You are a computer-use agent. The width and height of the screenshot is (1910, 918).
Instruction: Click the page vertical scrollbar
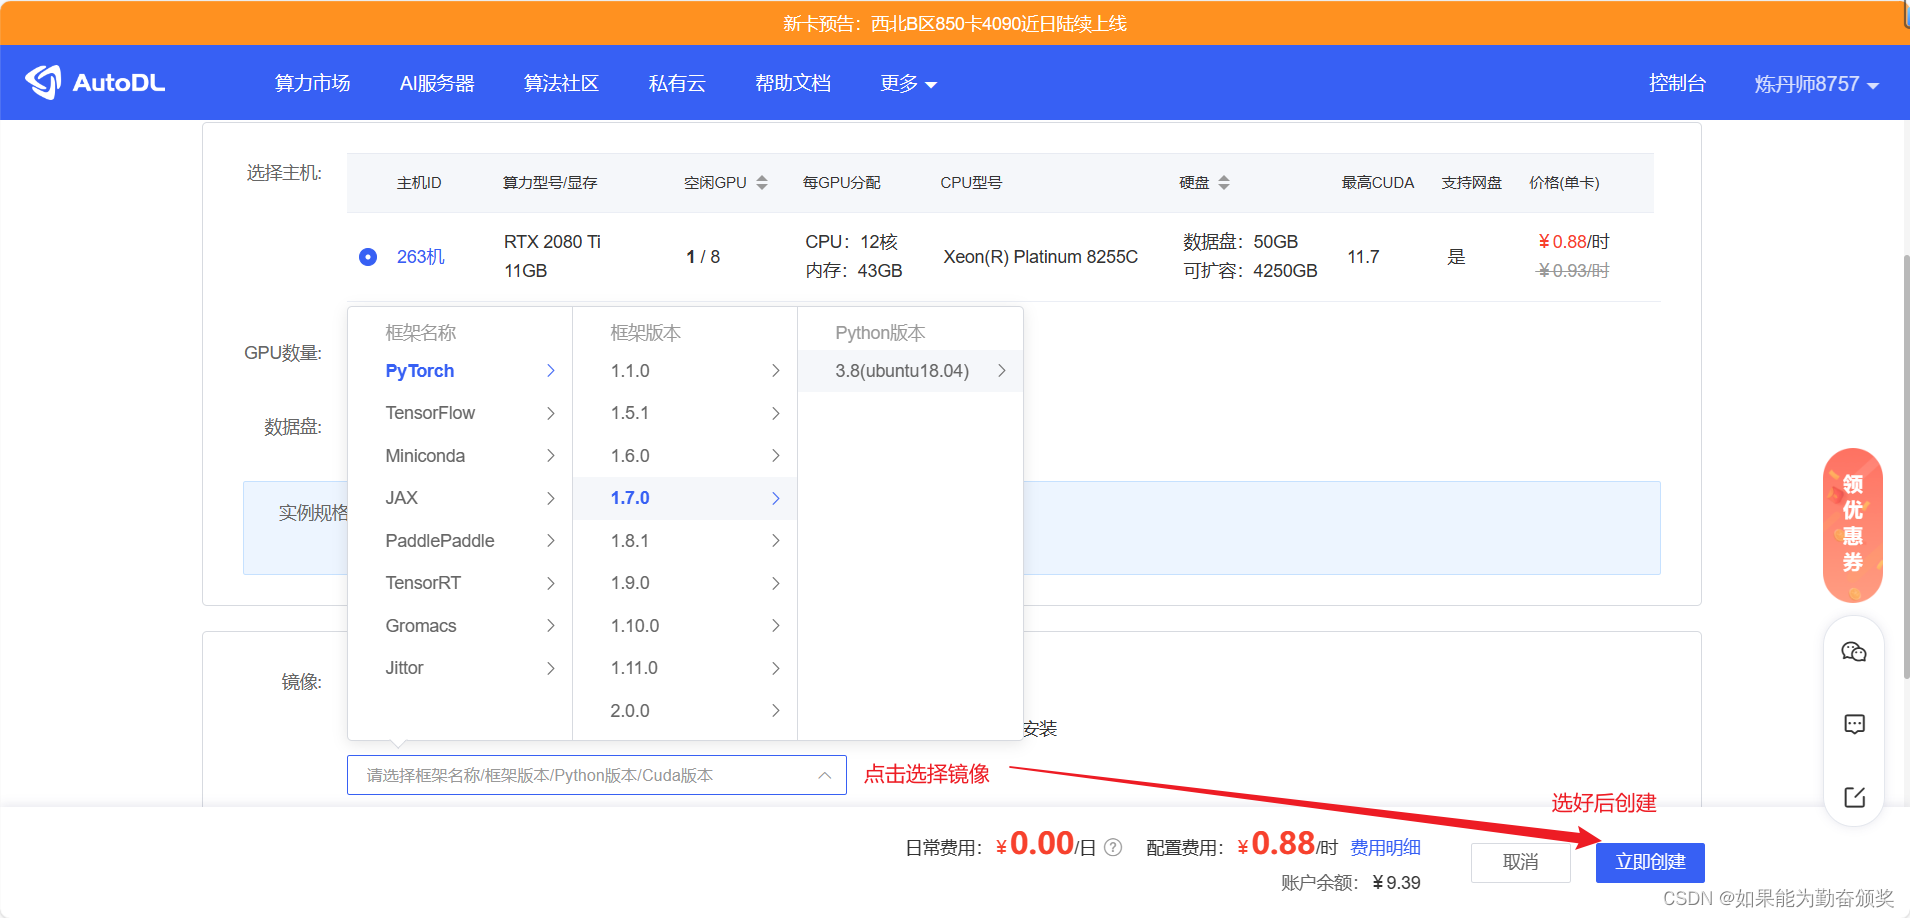click(1905, 467)
